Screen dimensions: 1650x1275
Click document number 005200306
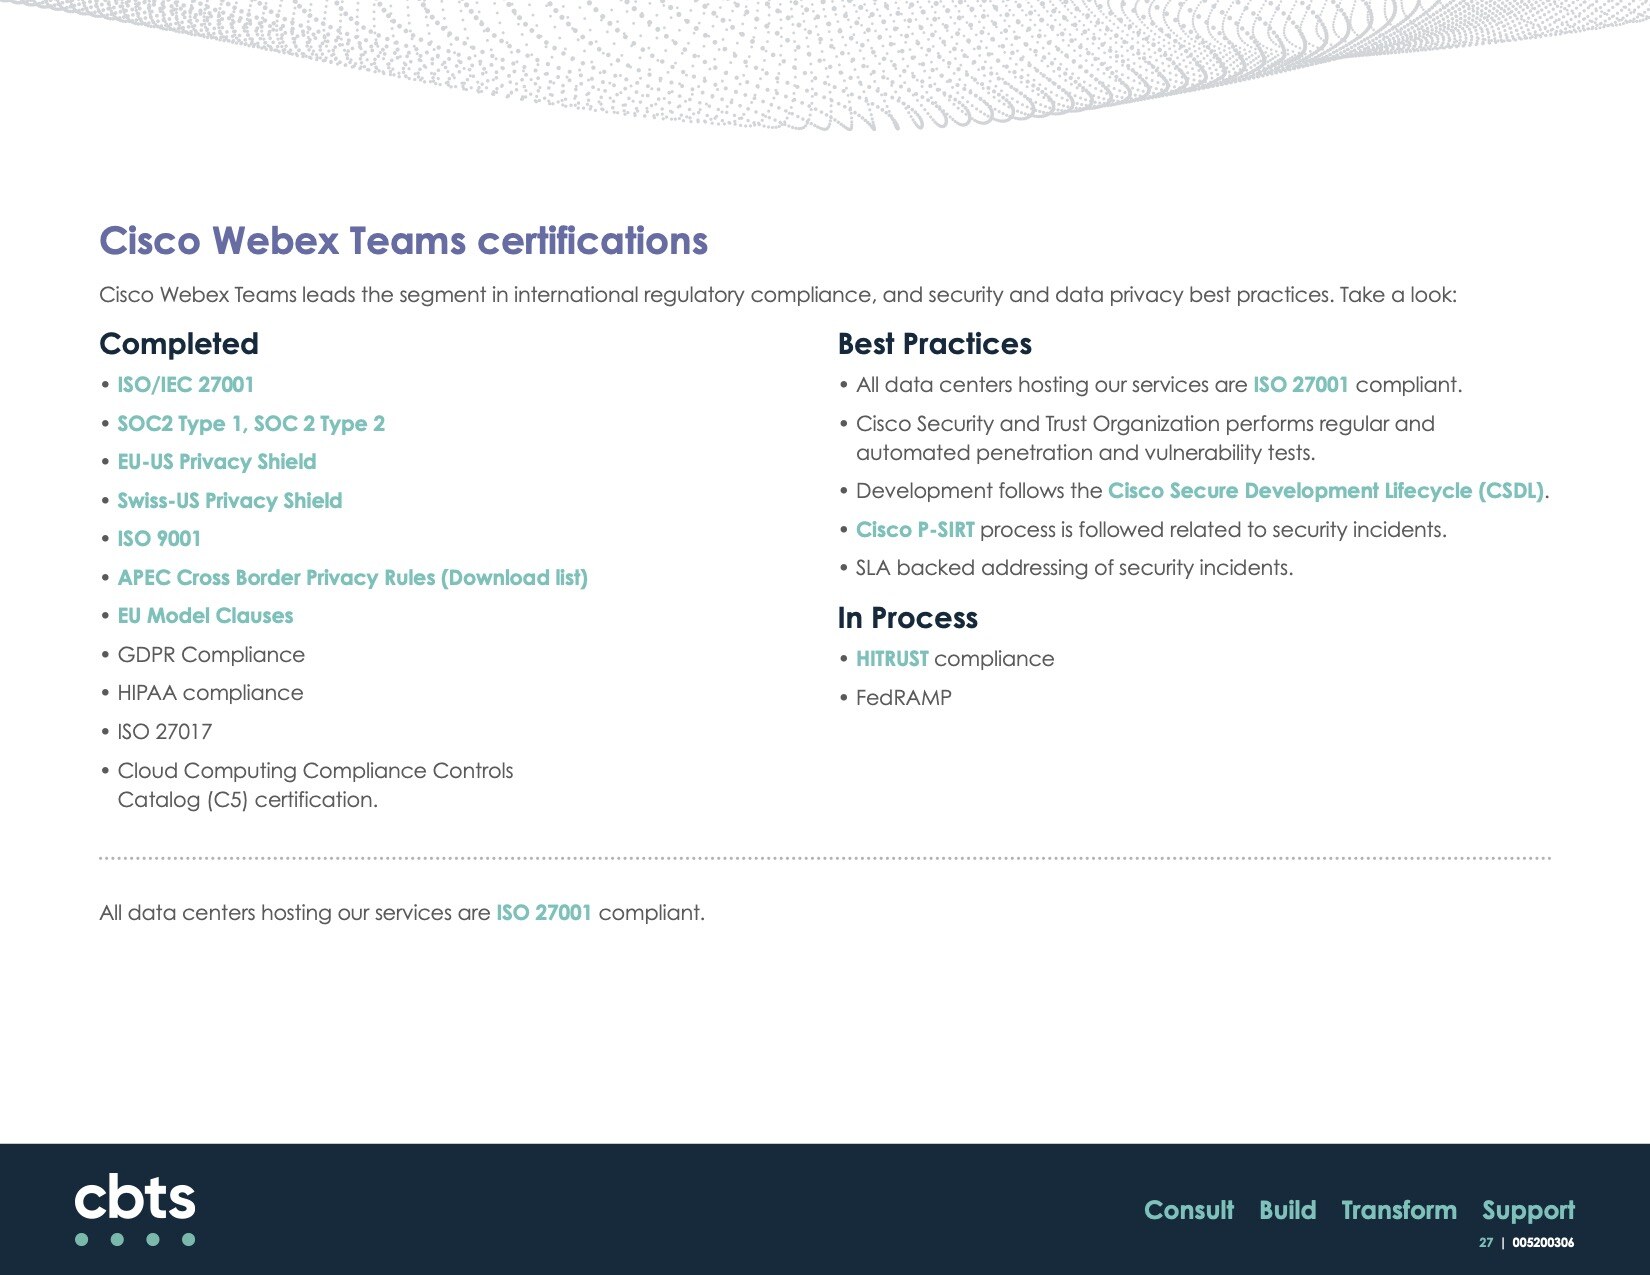[1543, 1243]
